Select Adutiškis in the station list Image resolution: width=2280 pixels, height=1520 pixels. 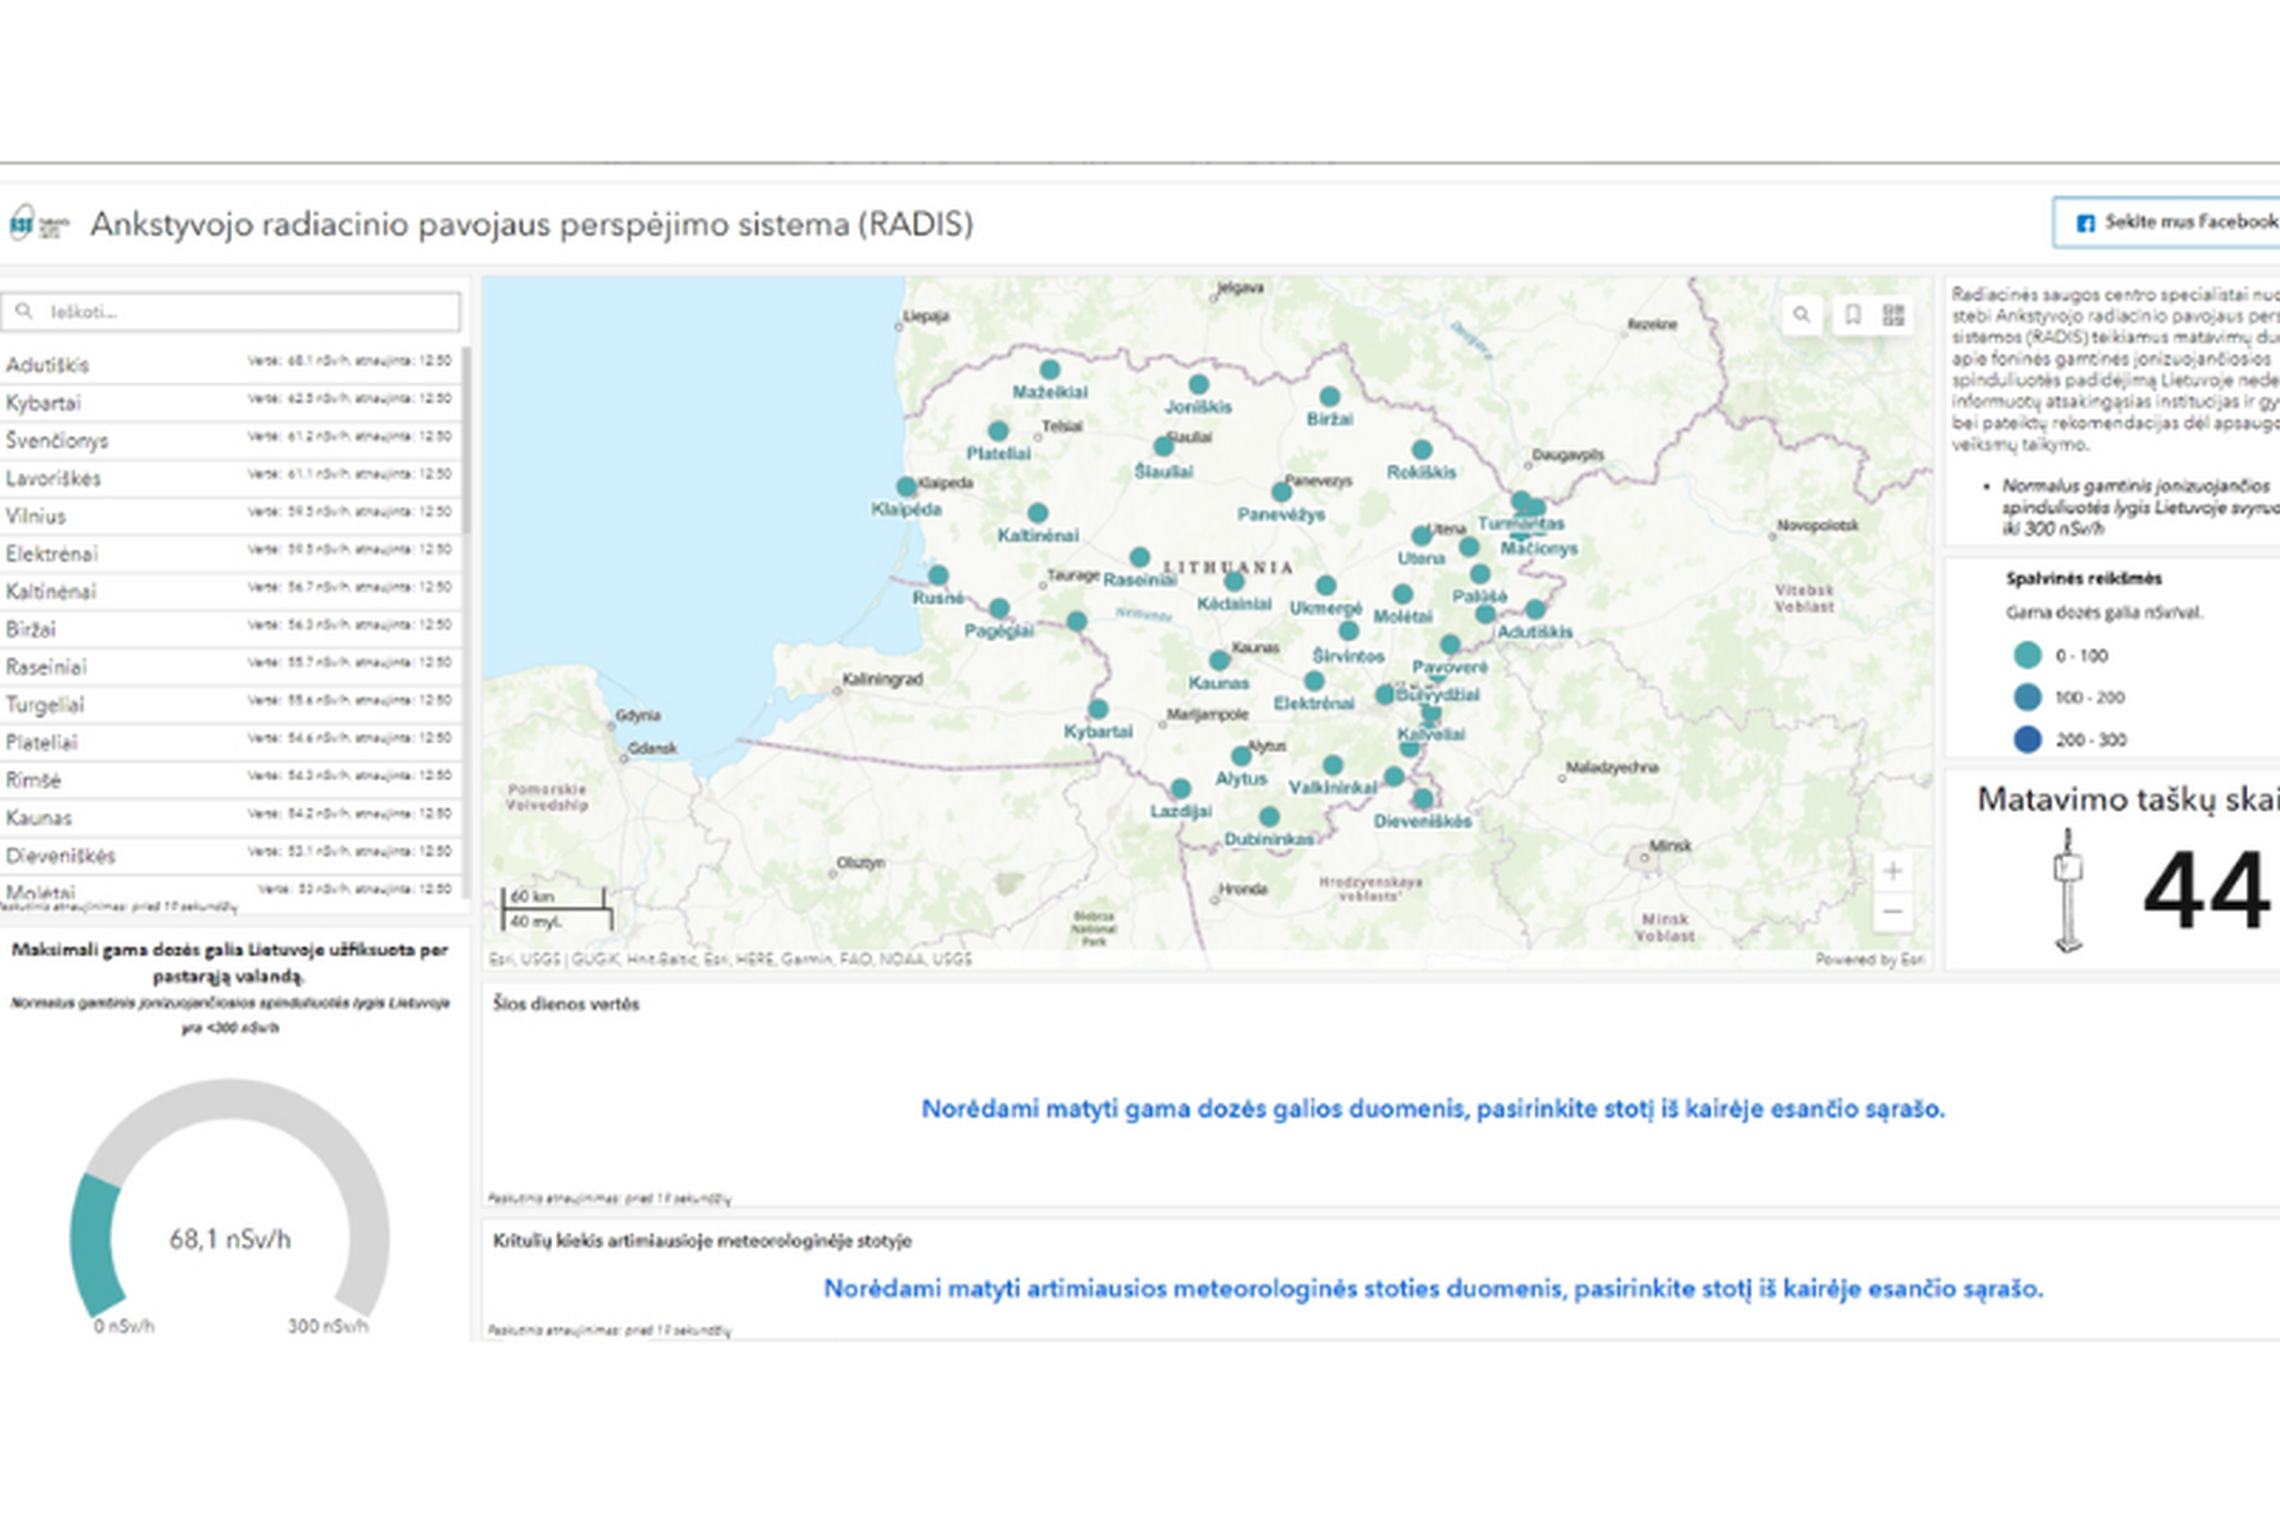point(230,364)
